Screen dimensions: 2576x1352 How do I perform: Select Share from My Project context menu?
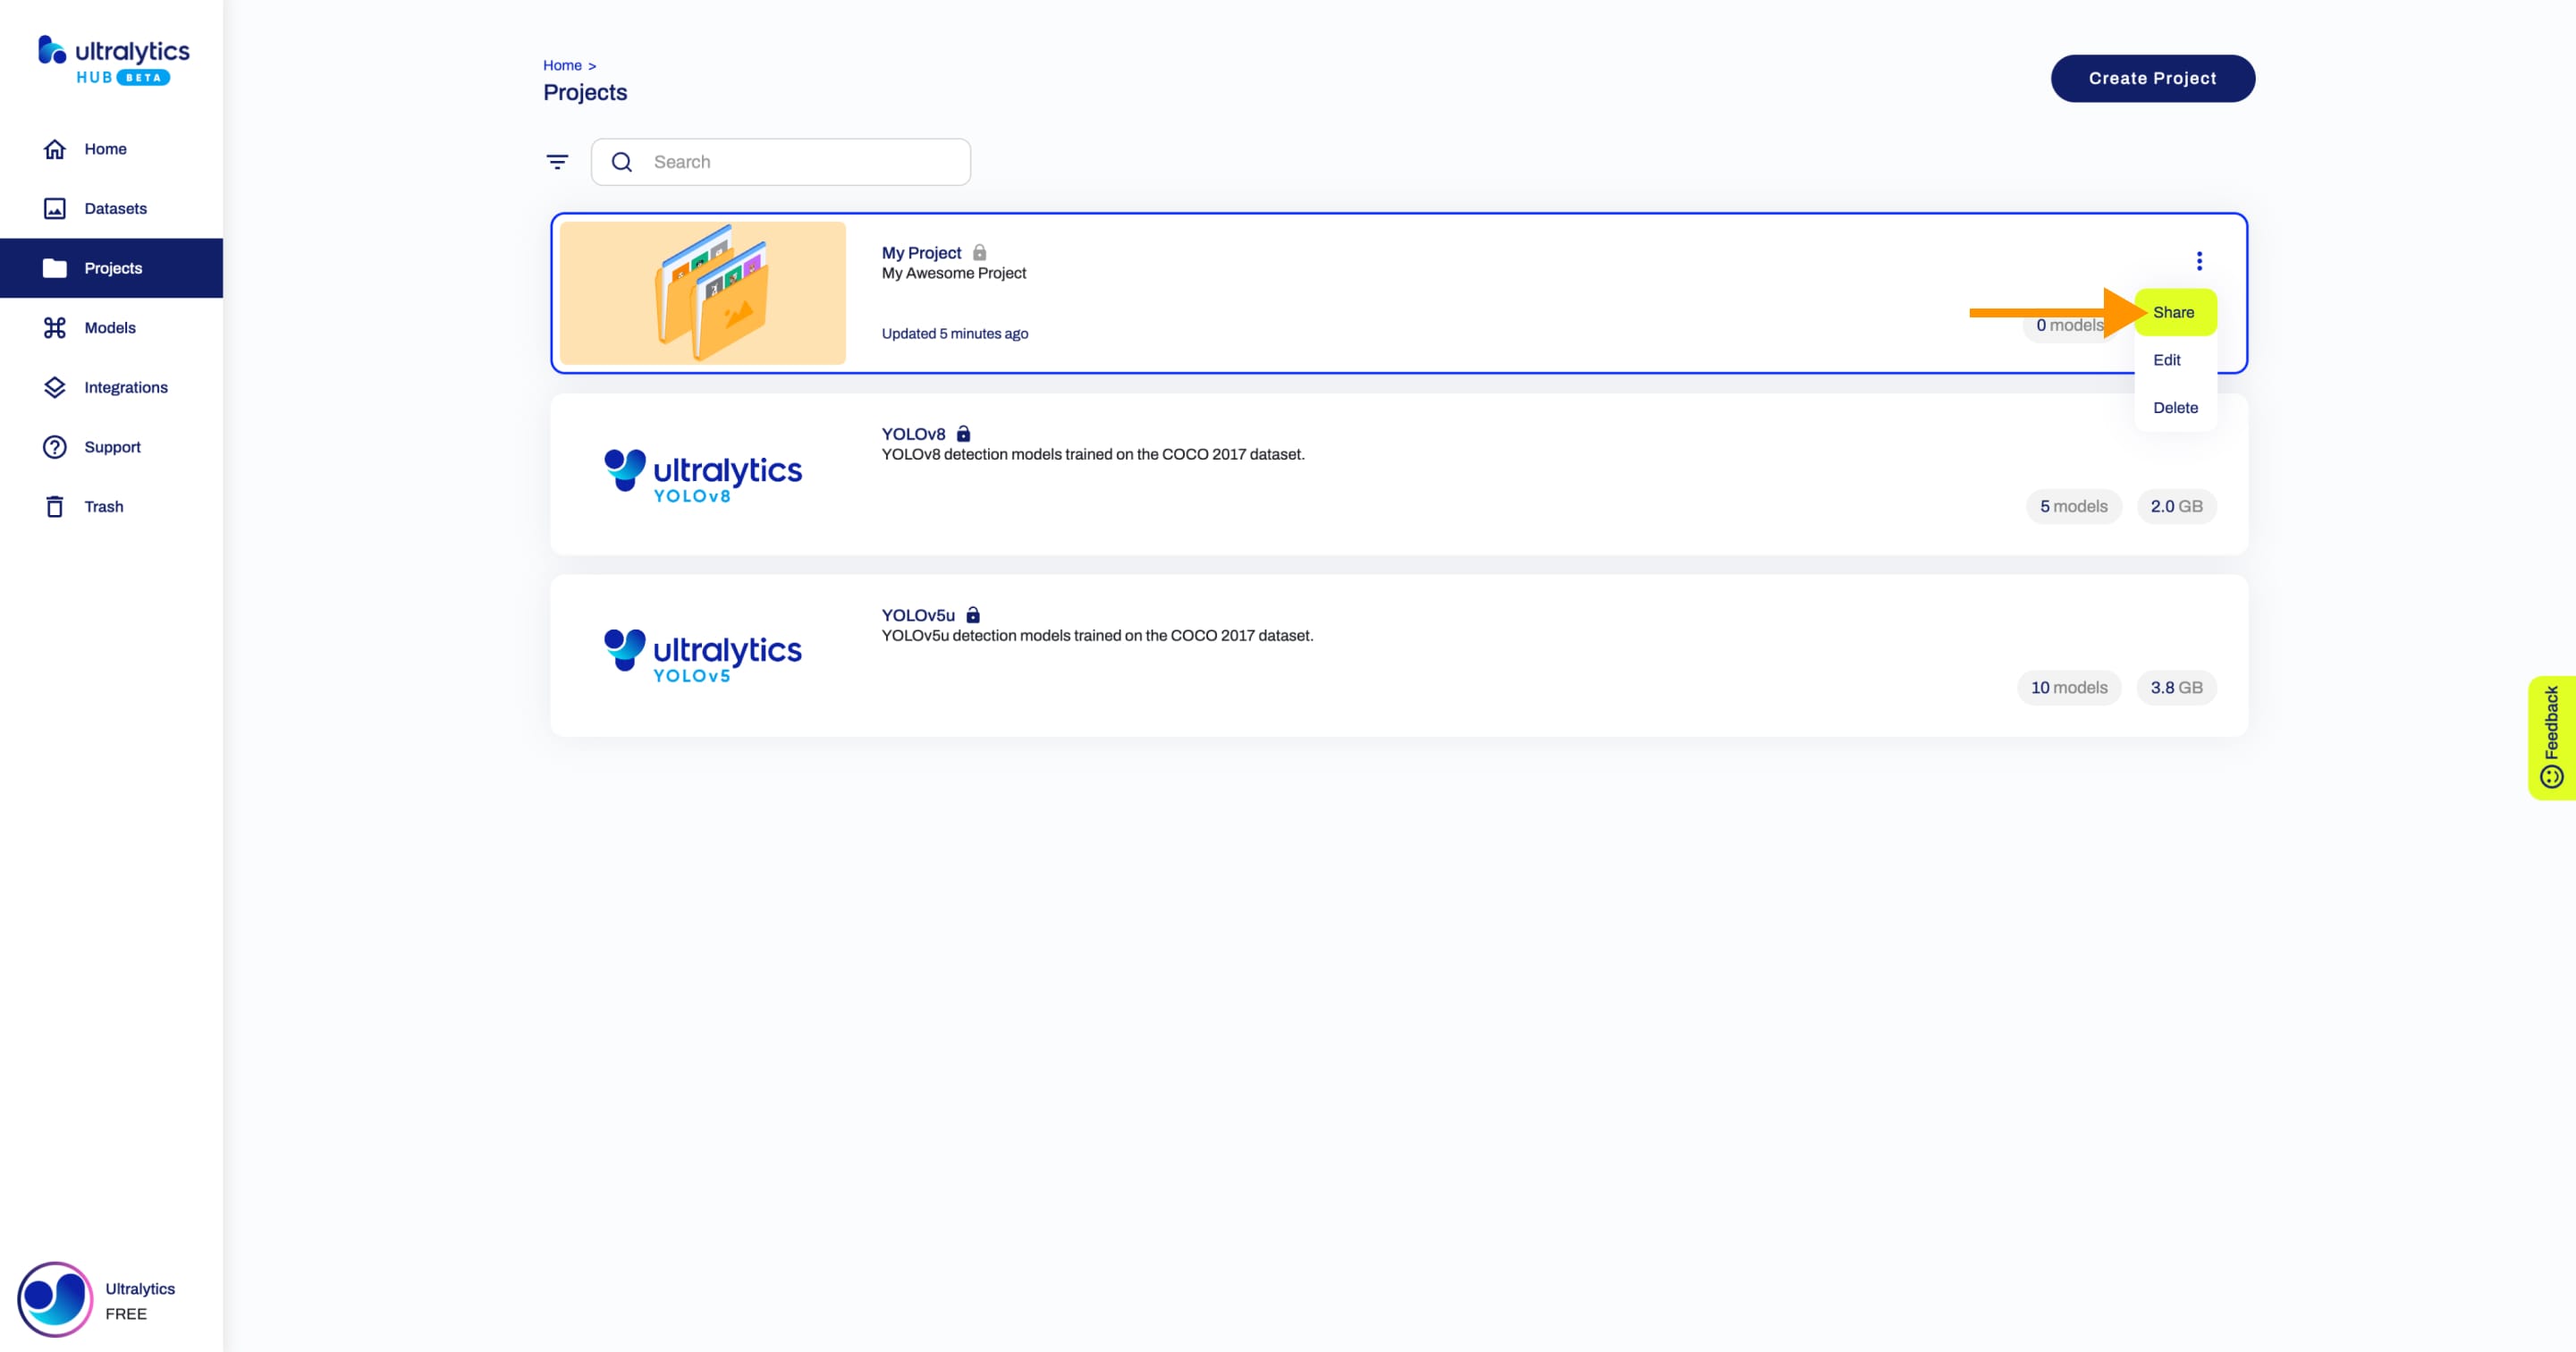(2174, 311)
